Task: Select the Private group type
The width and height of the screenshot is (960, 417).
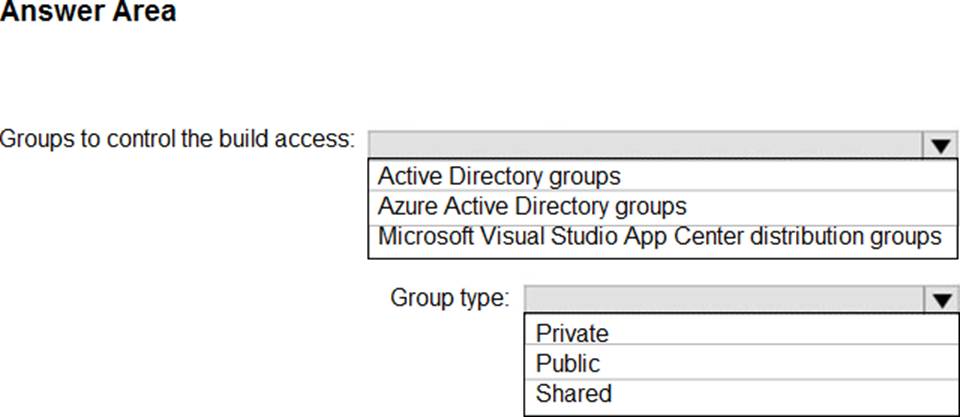Action: click(572, 333)
